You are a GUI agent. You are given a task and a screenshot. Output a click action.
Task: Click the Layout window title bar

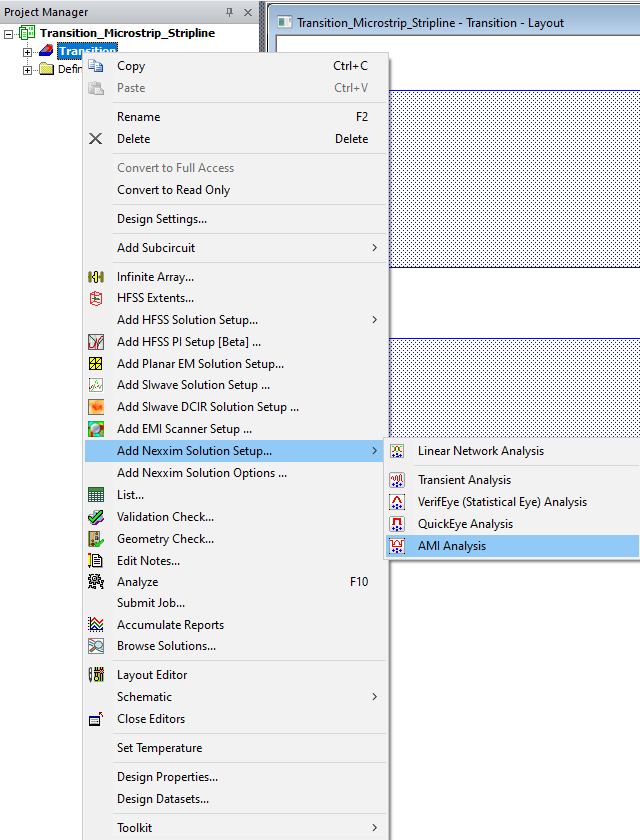(455, 22)
